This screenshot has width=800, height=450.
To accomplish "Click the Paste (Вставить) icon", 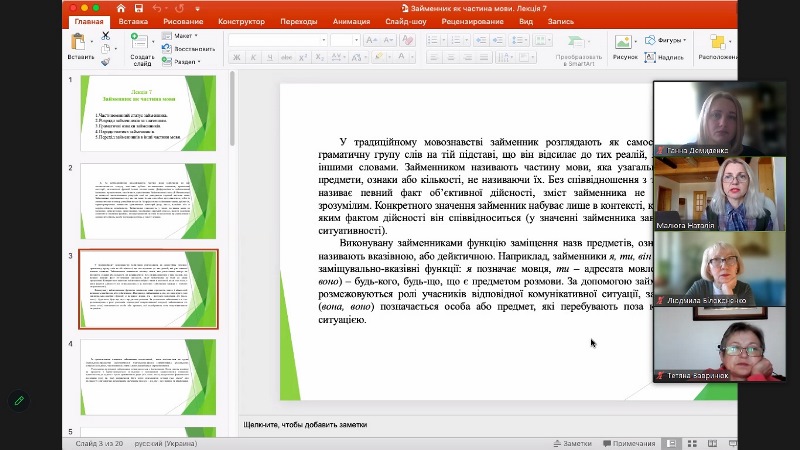I will click(80, 43).
